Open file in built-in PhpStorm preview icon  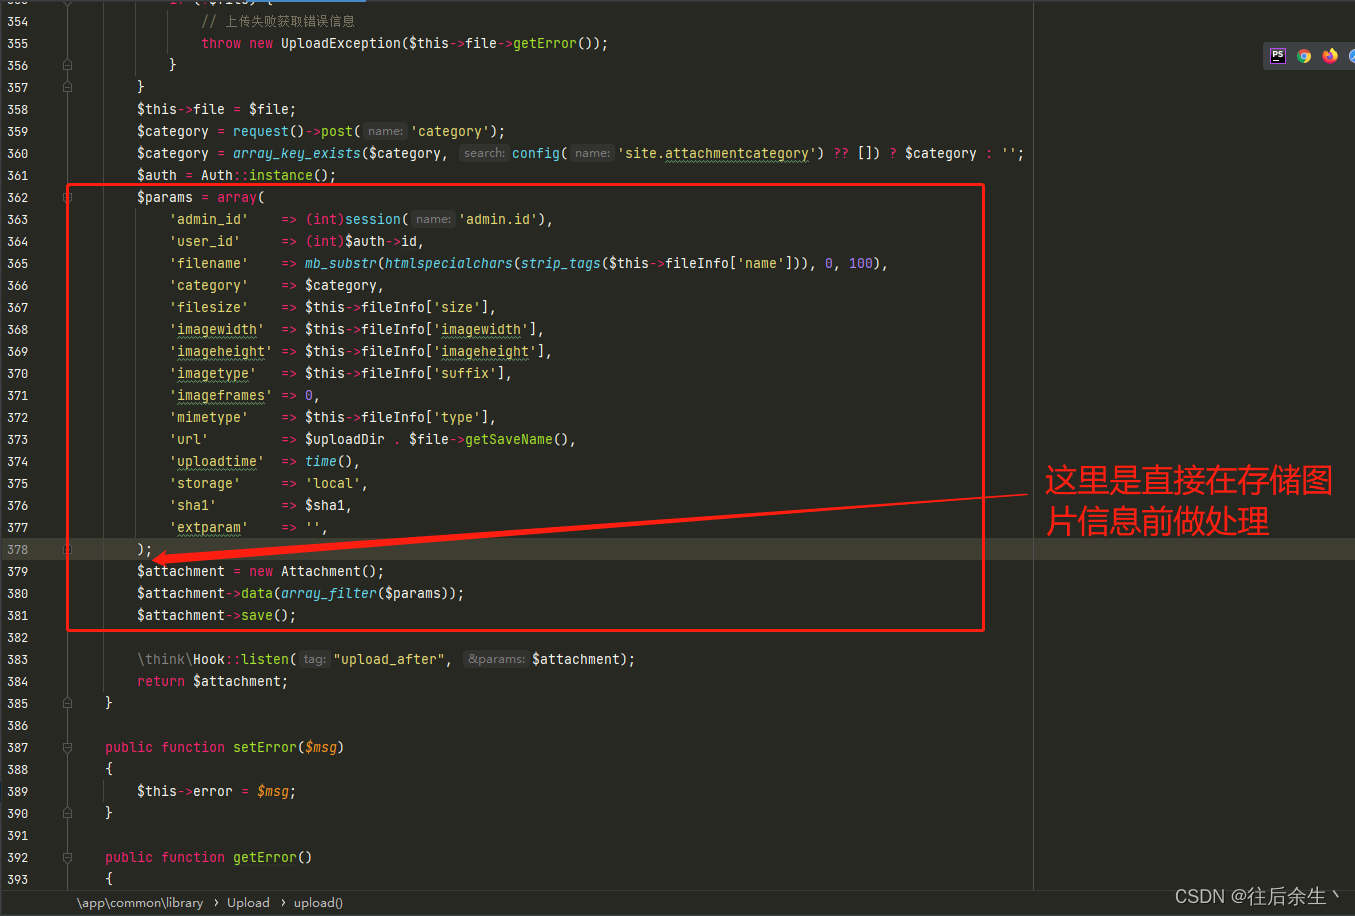coord(1278,56)
